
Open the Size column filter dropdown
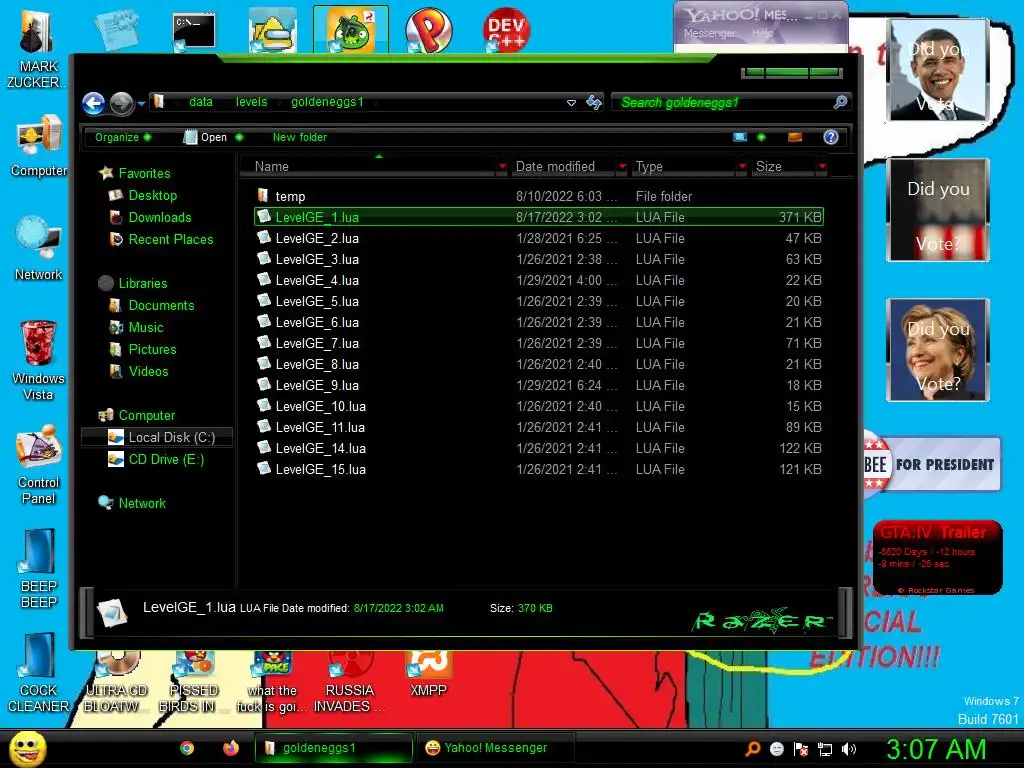822,167
